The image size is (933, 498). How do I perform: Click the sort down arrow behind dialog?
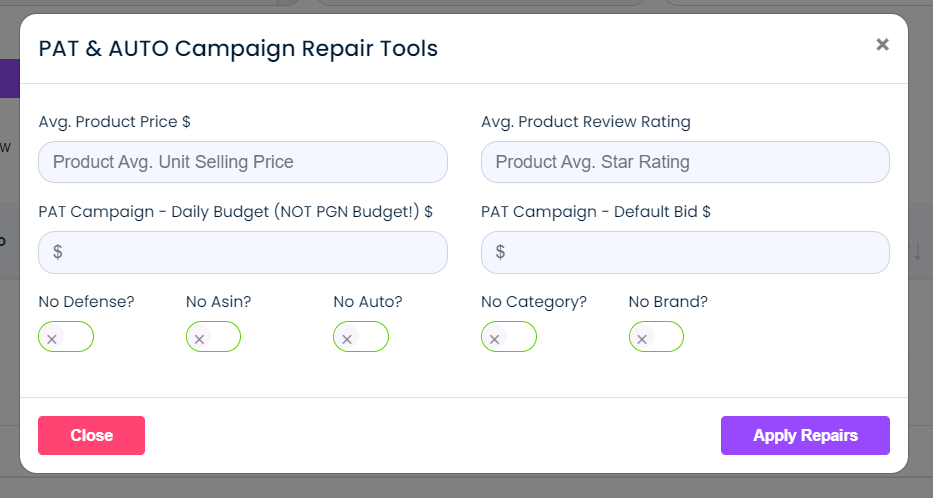click(918, 251)
